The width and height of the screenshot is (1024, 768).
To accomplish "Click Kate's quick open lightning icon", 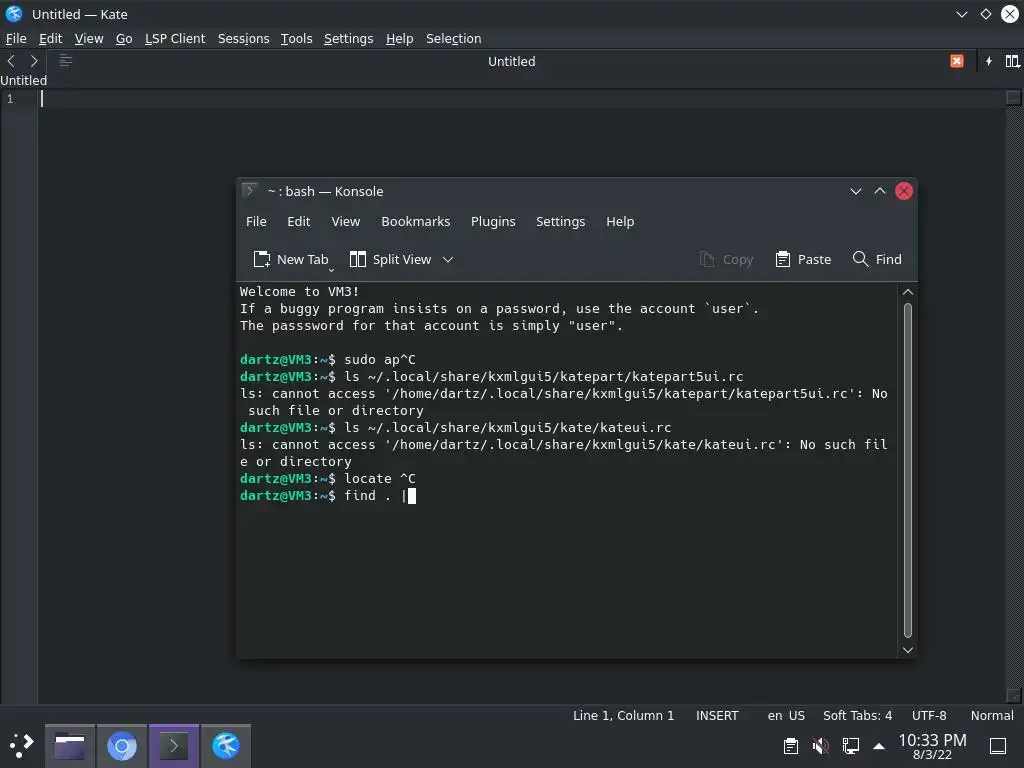I will click(x=989, y=61).
